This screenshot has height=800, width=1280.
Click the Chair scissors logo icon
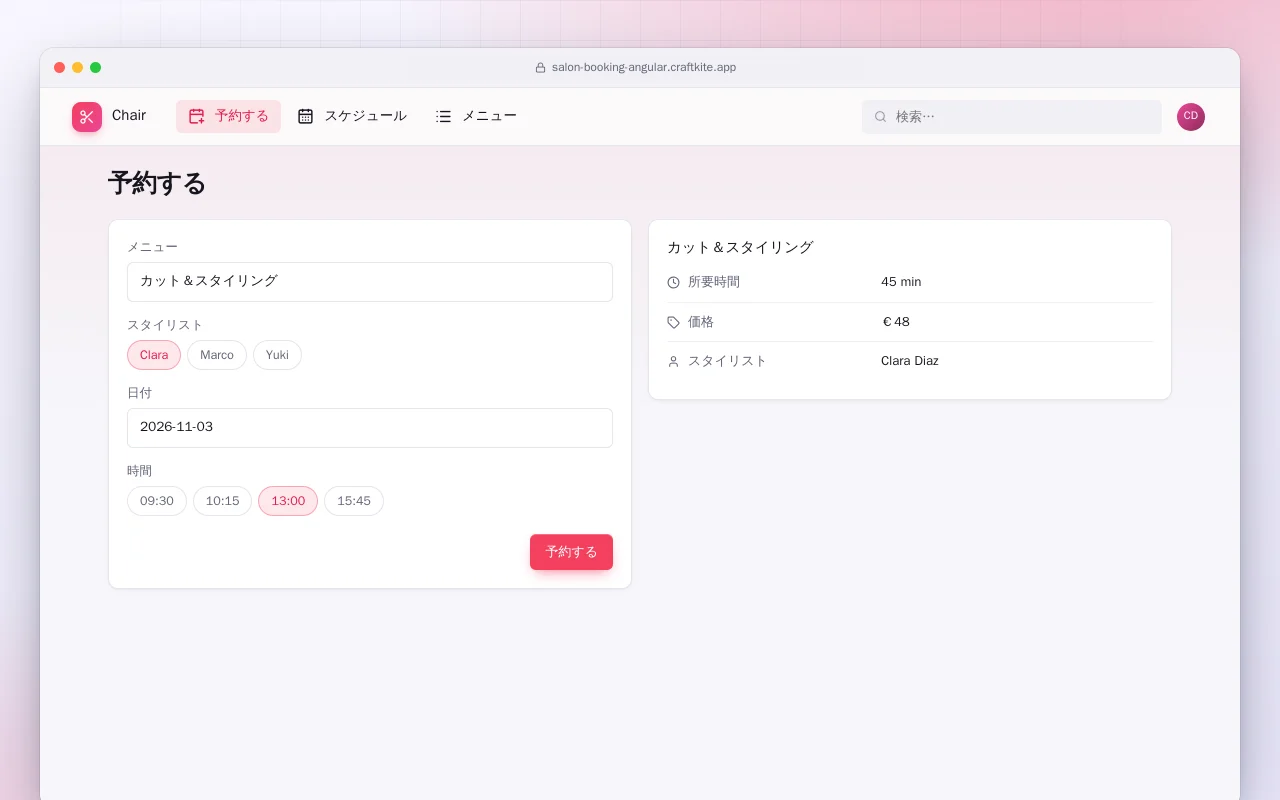87,117
